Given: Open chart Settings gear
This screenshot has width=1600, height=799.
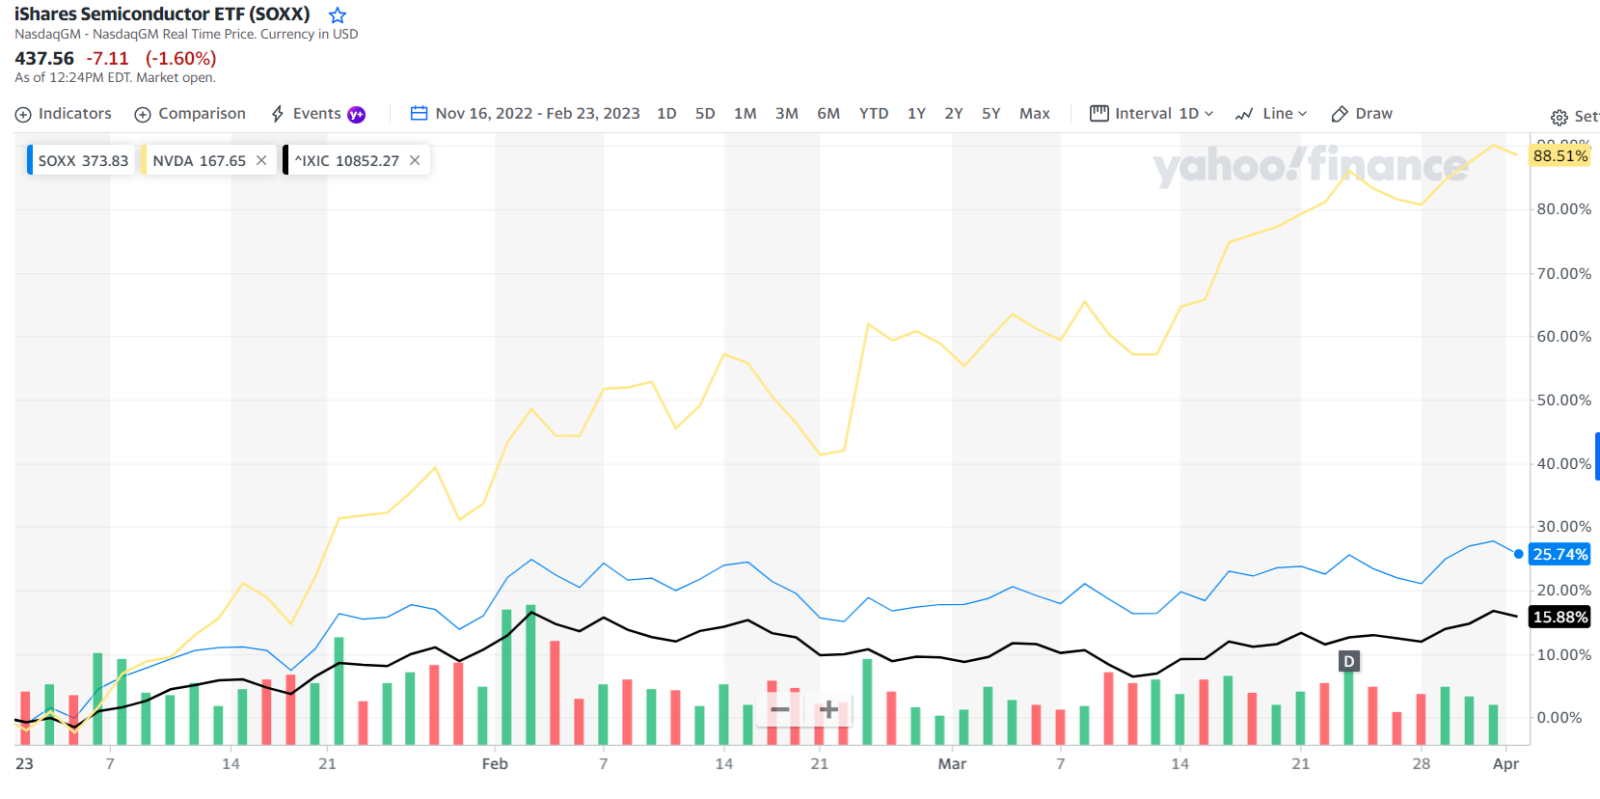Looking at the screenshot, I should click(1559, 117).
